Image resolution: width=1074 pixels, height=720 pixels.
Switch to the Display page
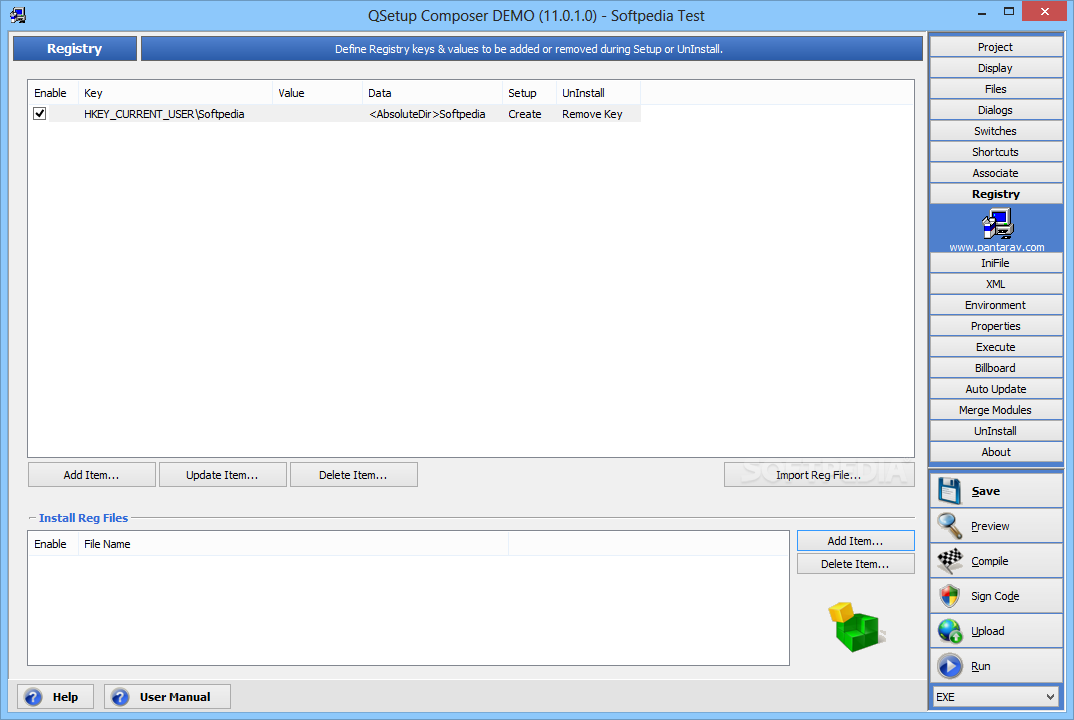point(996,68)
